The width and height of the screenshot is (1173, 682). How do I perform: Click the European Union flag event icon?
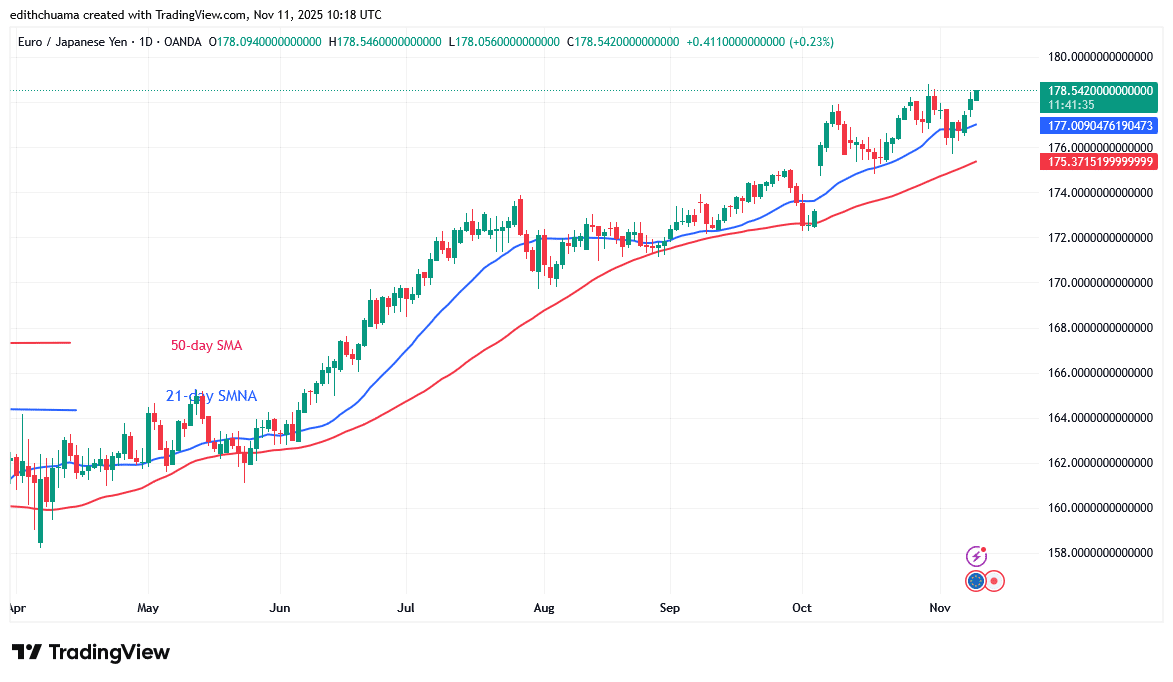coord(976,580)
